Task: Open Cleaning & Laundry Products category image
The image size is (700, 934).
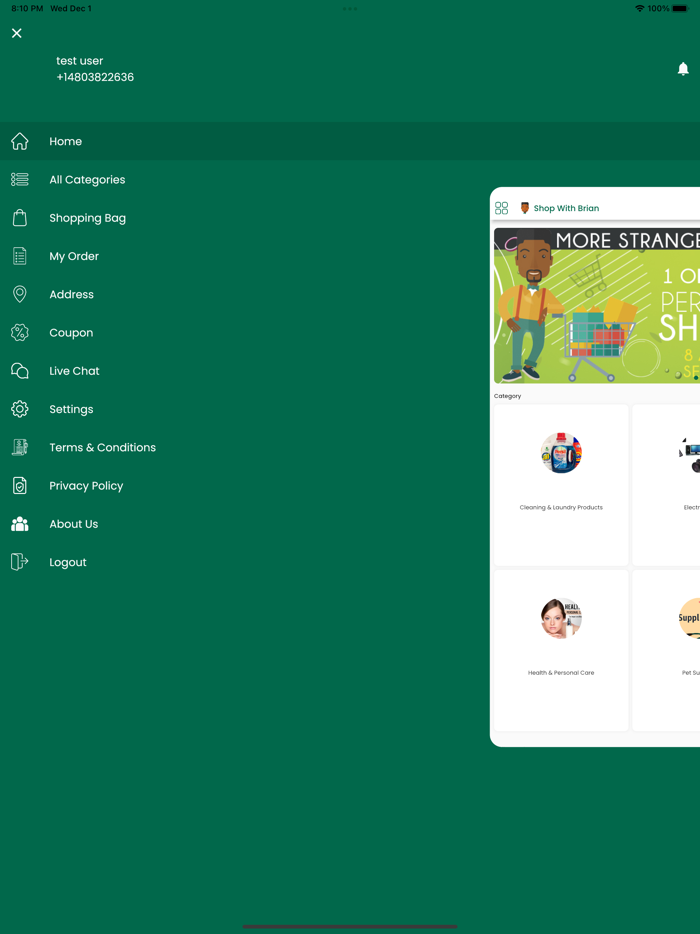Action: pyautogui.click(x=561, y=453)
